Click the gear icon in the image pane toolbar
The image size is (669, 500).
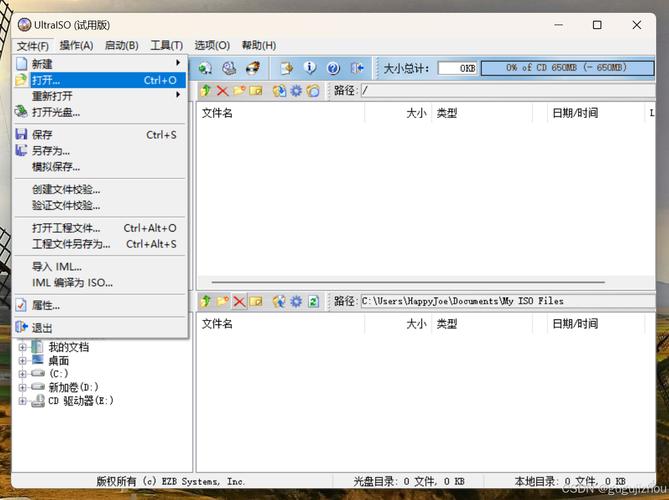[296, 90]
